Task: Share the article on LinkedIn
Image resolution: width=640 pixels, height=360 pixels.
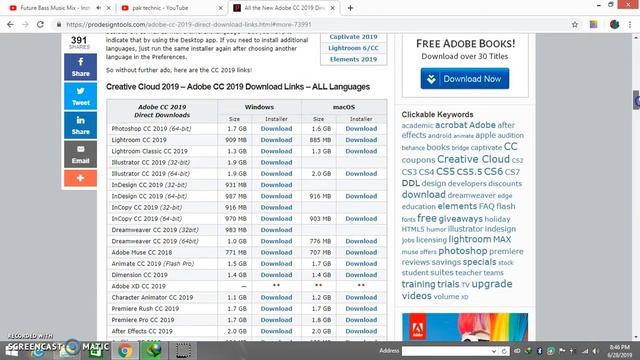Action: [x=80, y=125]
